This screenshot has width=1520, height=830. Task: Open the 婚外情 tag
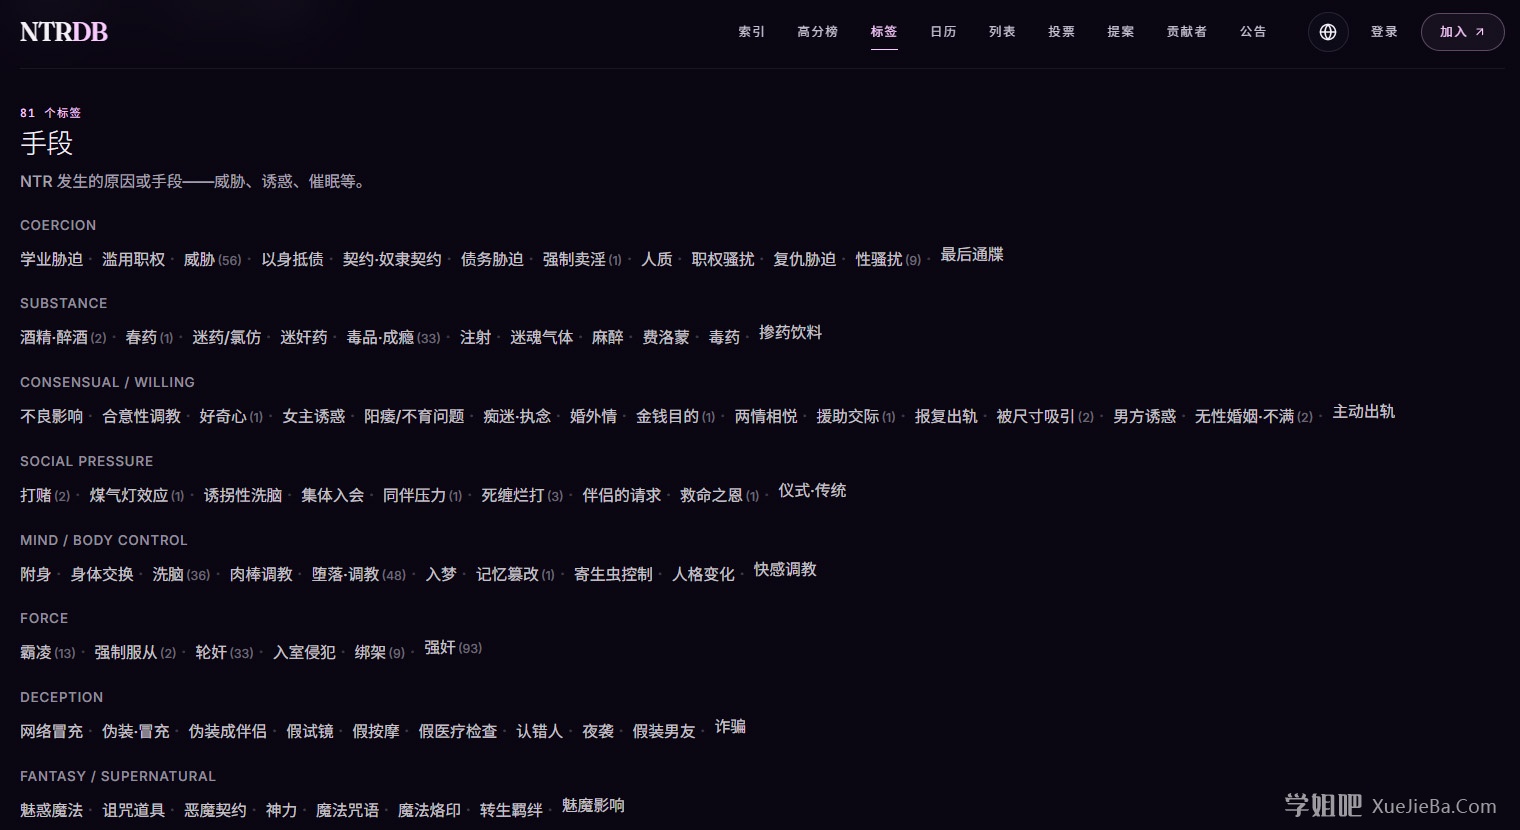click(593, 416)
